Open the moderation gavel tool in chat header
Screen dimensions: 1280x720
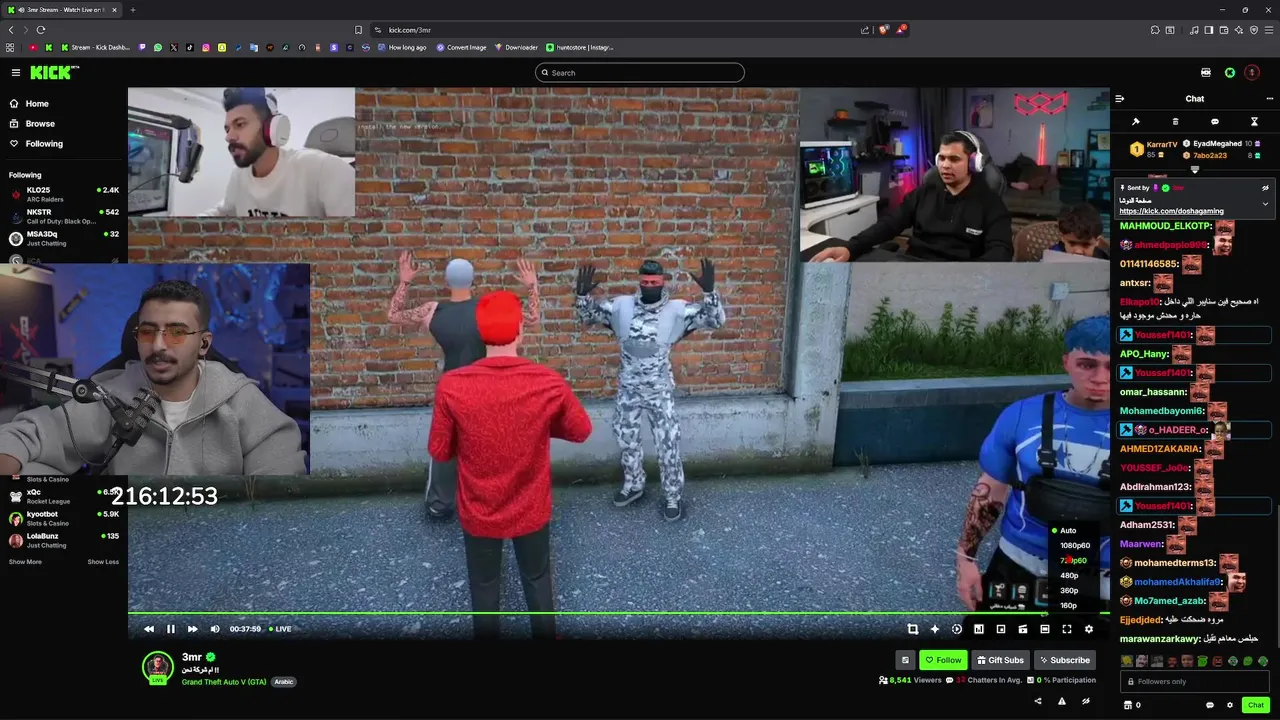point(1136,121)
